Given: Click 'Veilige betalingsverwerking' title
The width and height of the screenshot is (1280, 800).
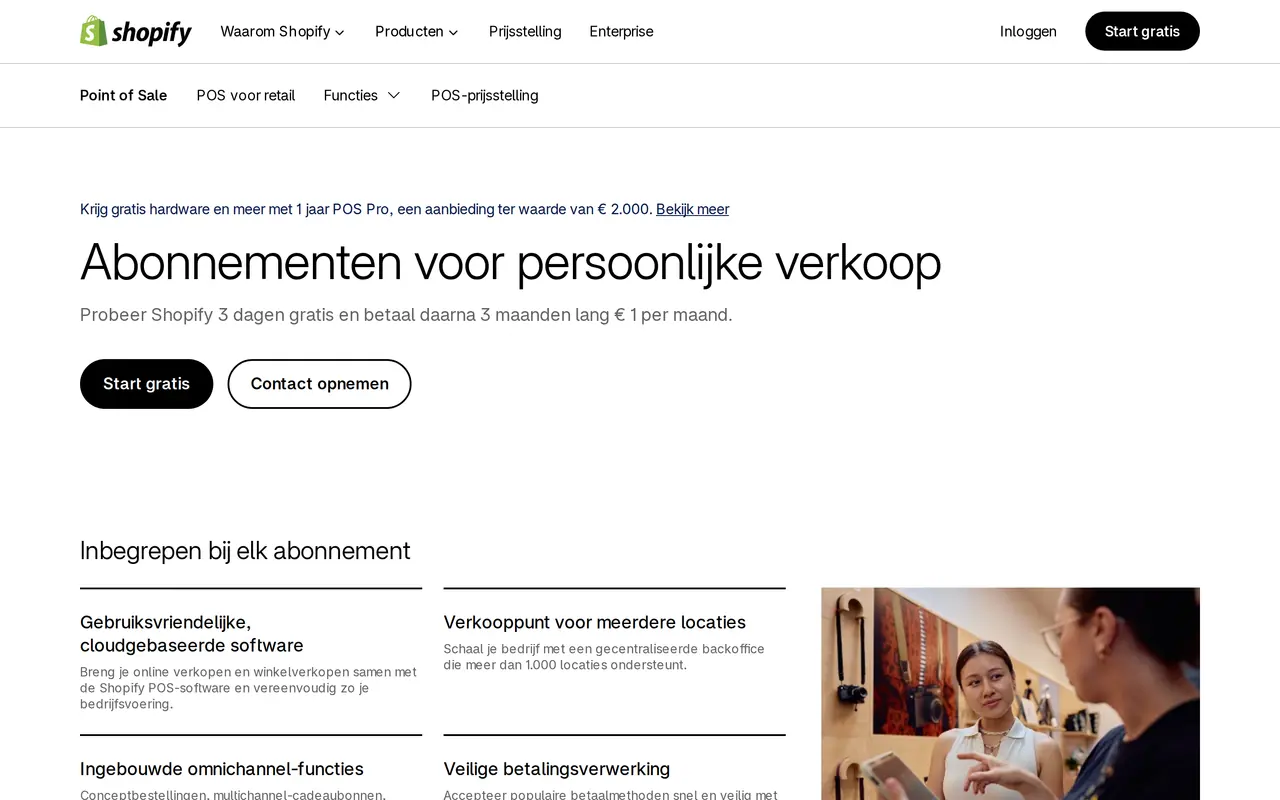Looking at the screenshot, I should [x=557, y=769].
